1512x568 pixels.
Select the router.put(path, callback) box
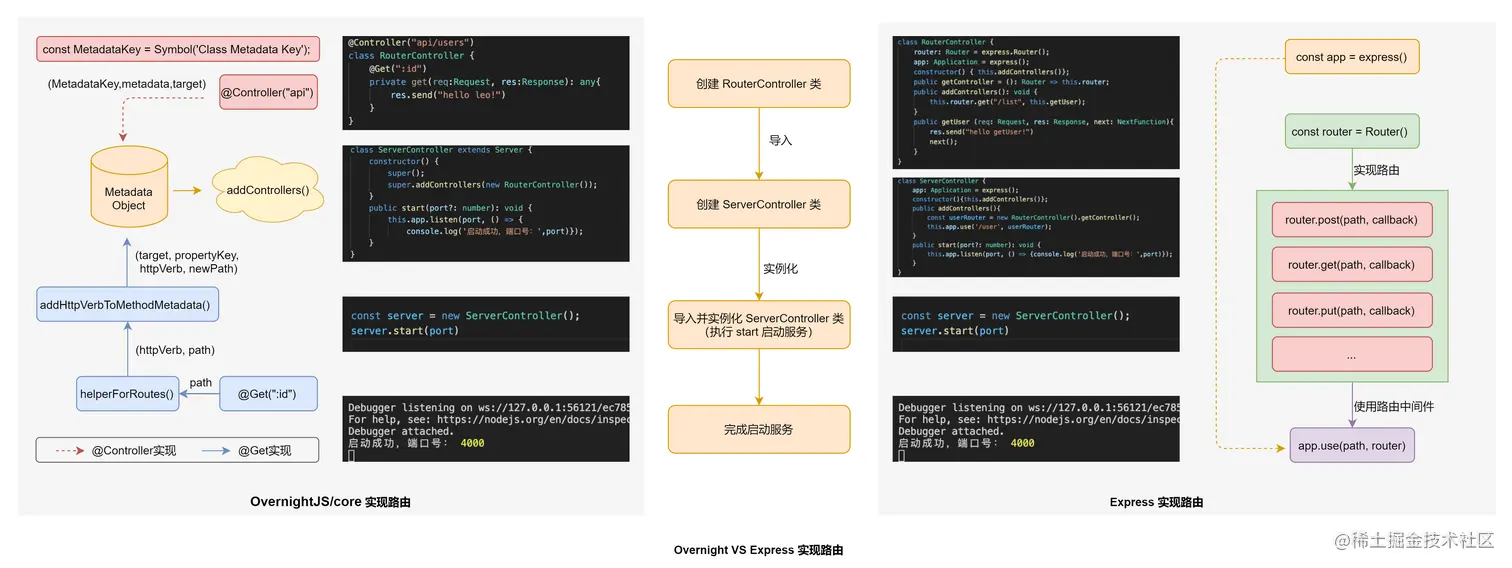point(1351,311)
